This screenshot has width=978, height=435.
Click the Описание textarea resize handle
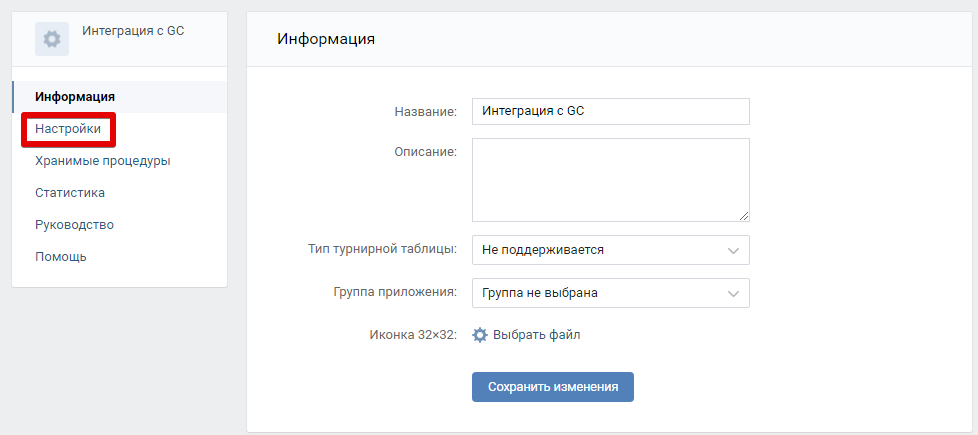(744, 215)
